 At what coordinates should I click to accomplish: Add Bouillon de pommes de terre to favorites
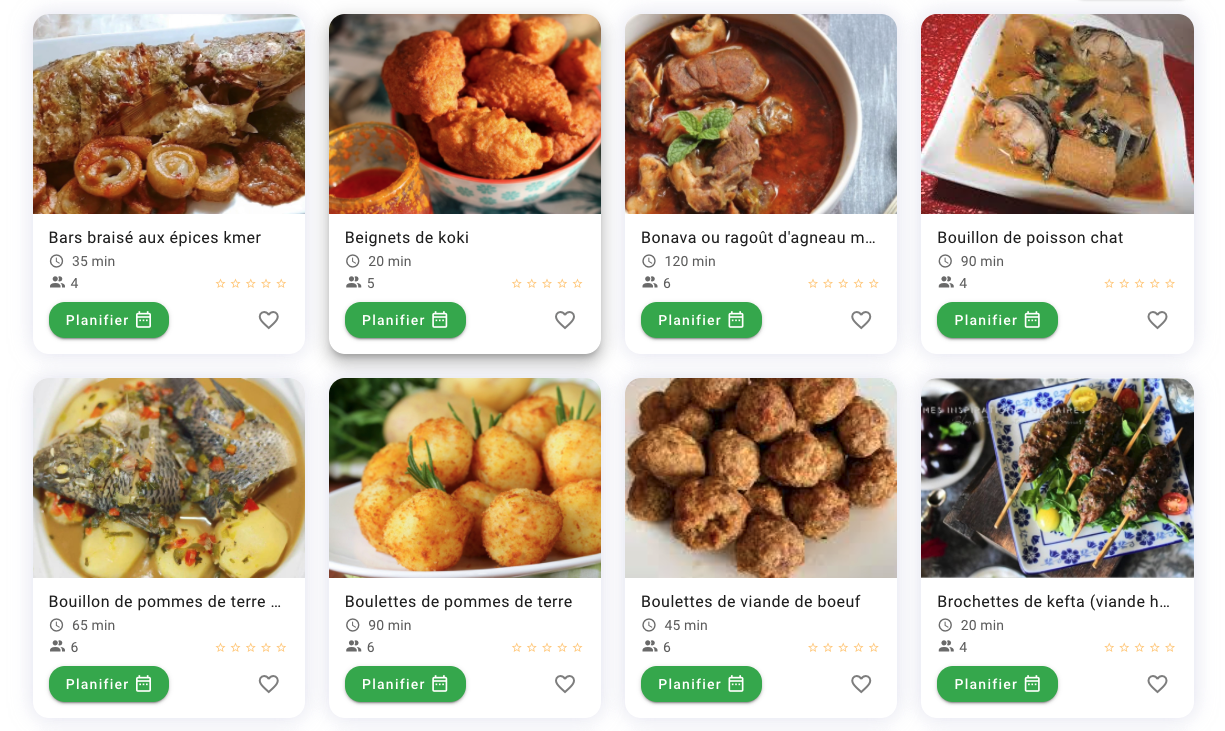click(x=269, y=684)
